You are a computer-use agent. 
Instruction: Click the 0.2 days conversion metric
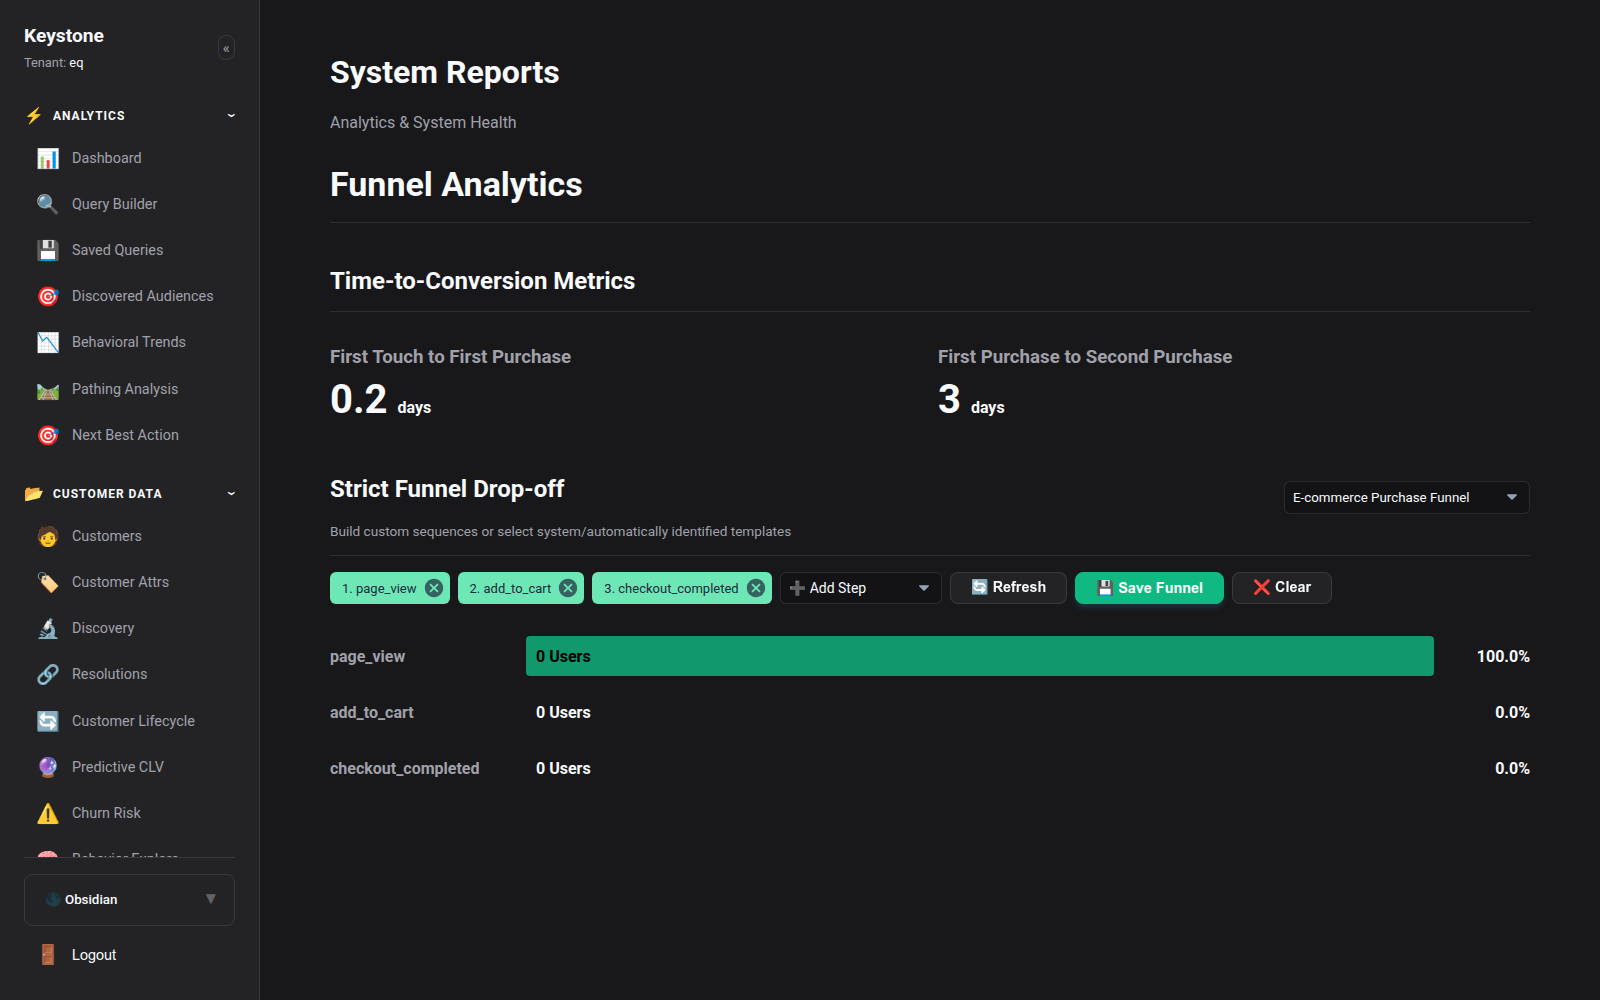tap(381, 400)
